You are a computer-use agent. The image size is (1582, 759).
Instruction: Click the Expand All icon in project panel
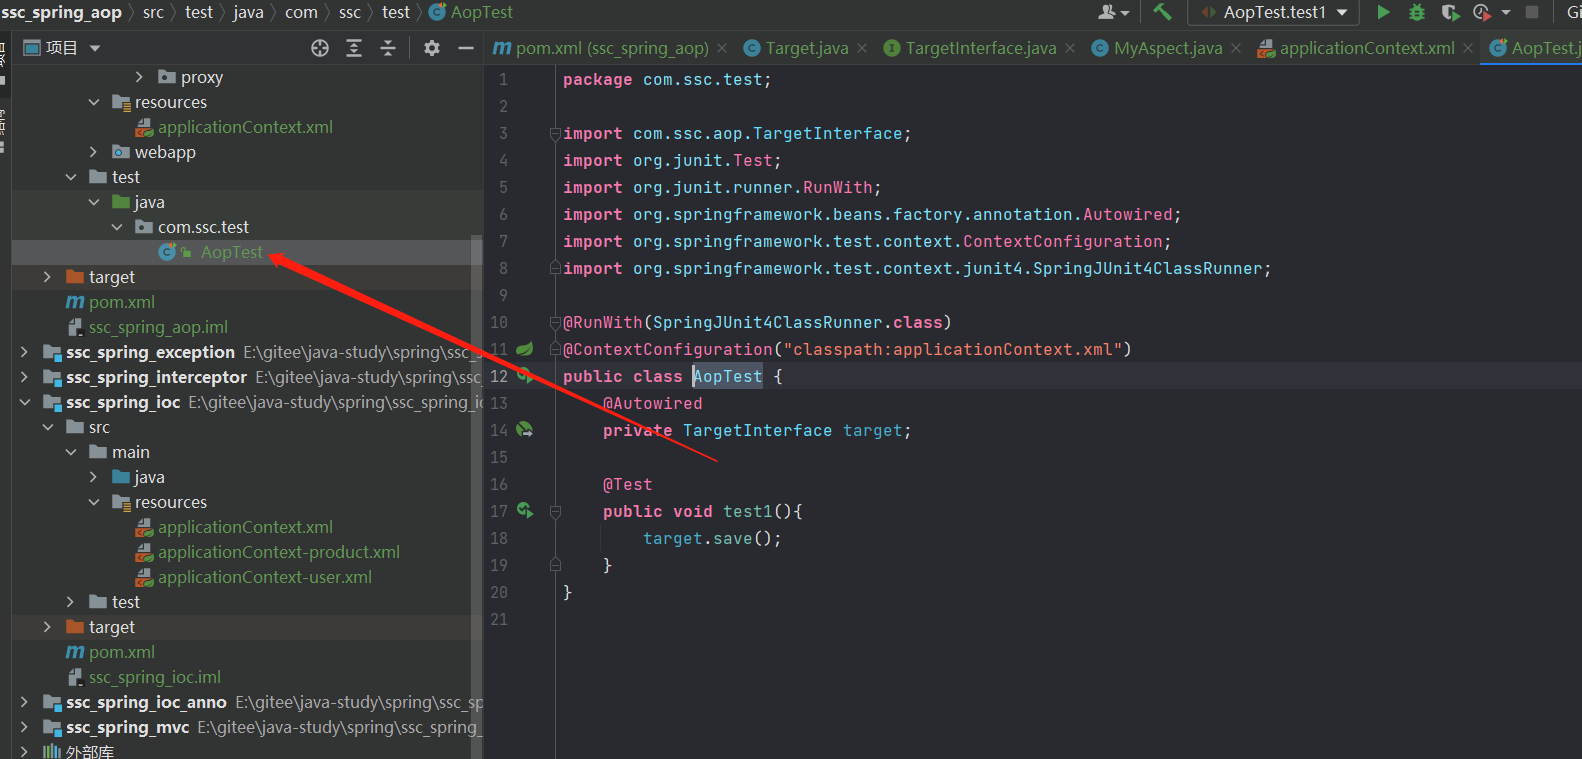(x=354, y=48)
